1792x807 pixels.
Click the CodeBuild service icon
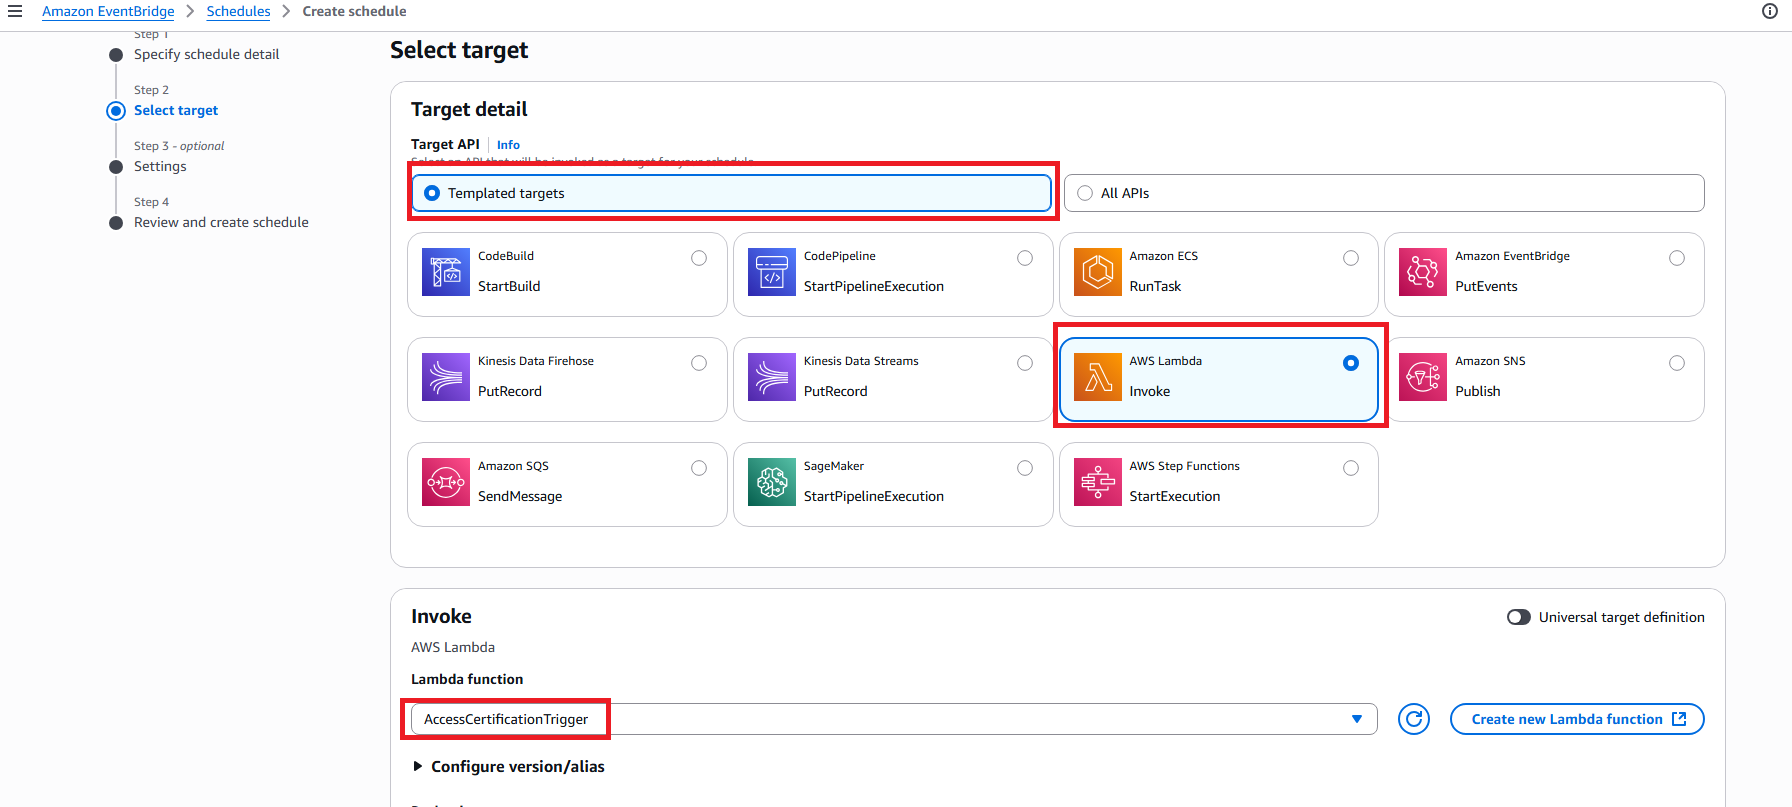coord(446,272)
